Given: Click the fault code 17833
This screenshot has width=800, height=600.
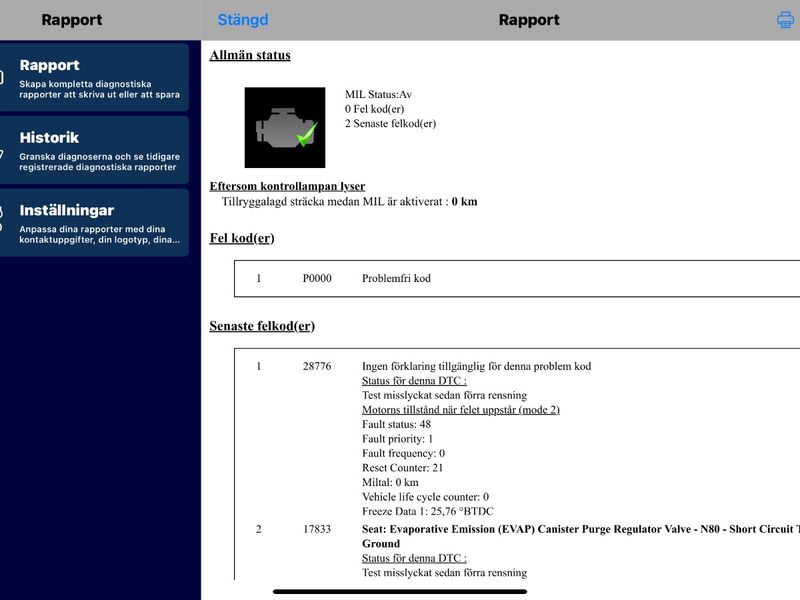Looking at the screenshot, I should click(317, 529).
